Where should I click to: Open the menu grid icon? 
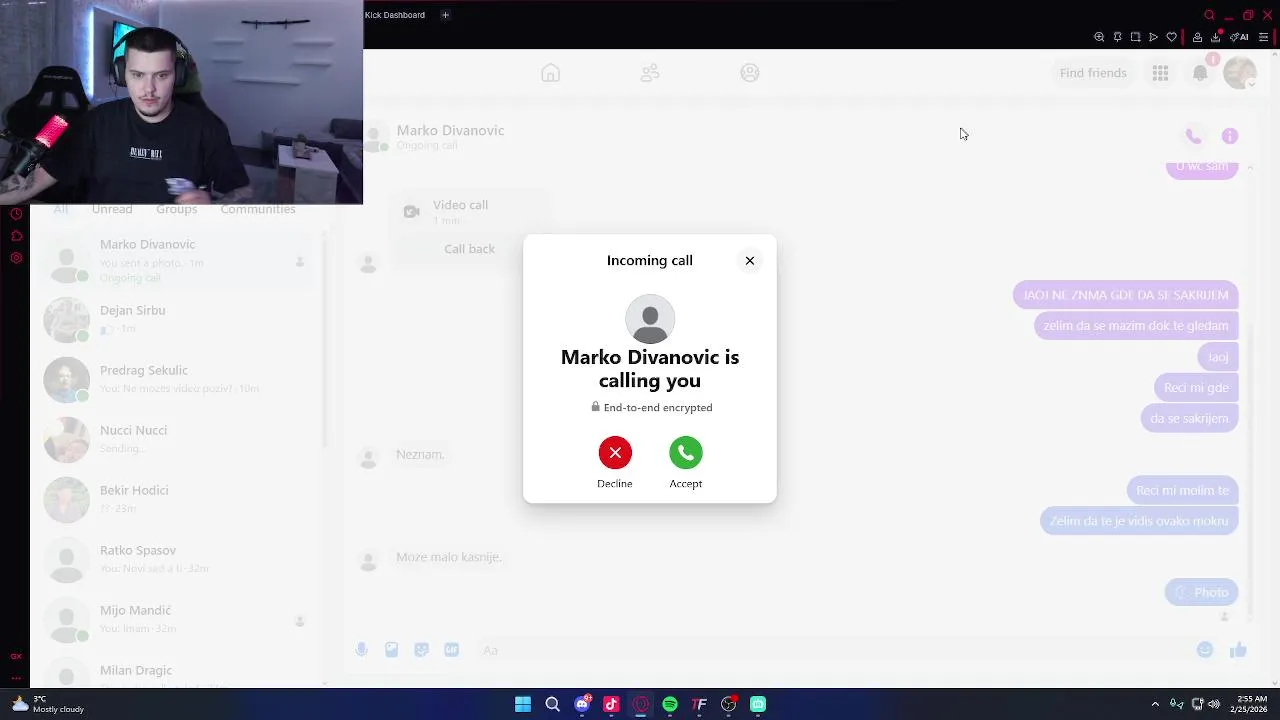(x=1160, y=73)
